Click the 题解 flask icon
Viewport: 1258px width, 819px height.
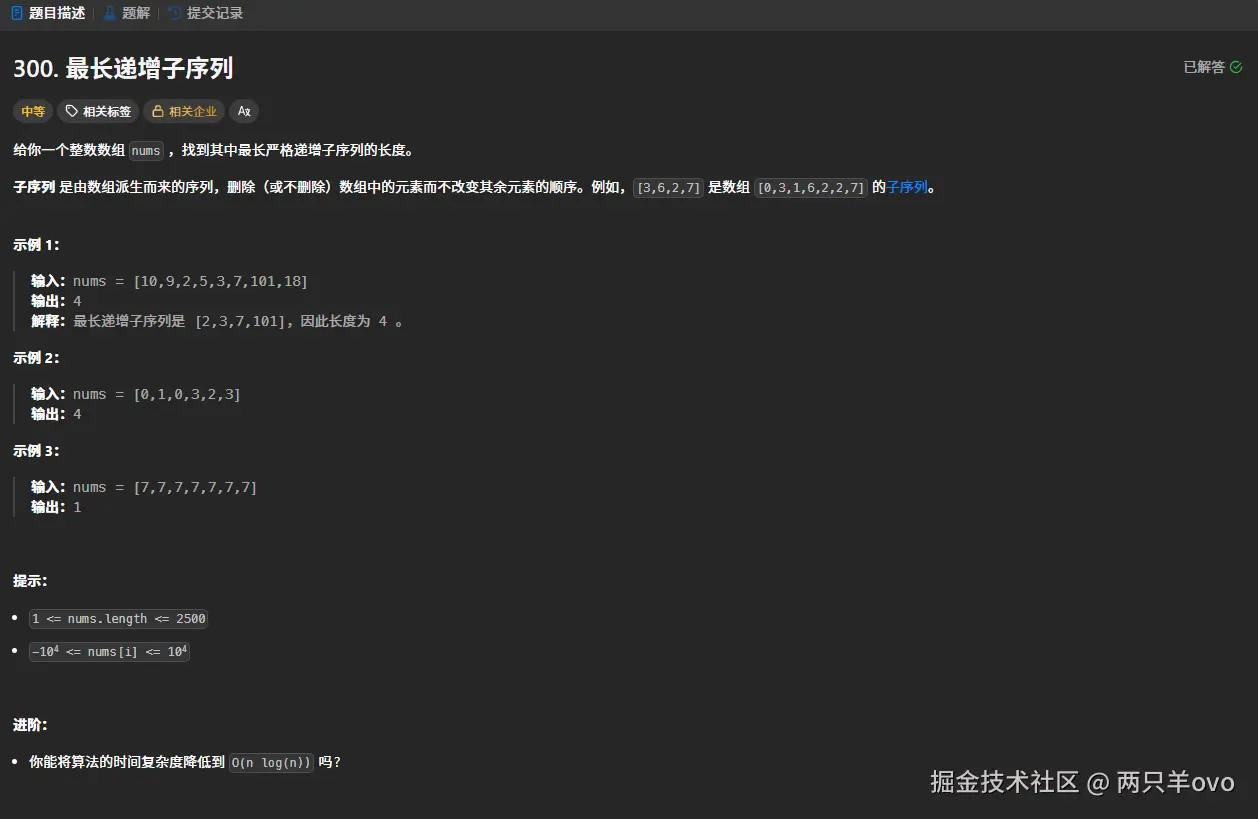click(110, 13)
